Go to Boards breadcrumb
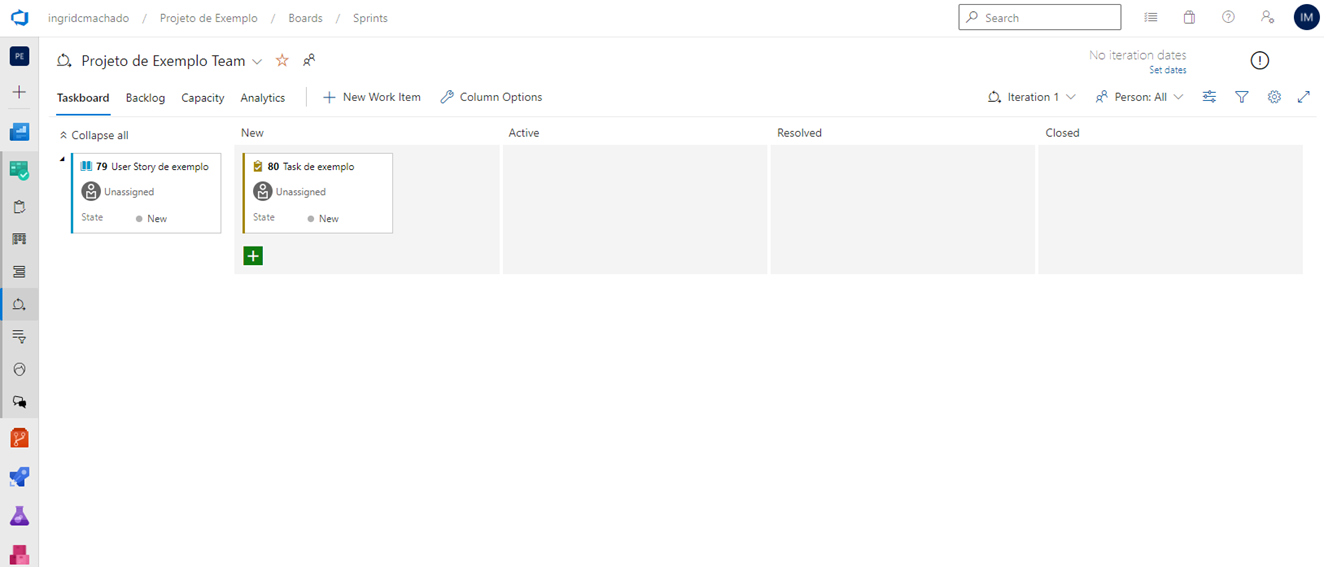This screenshot has height=567, width=1324. [x=305, y=18]
